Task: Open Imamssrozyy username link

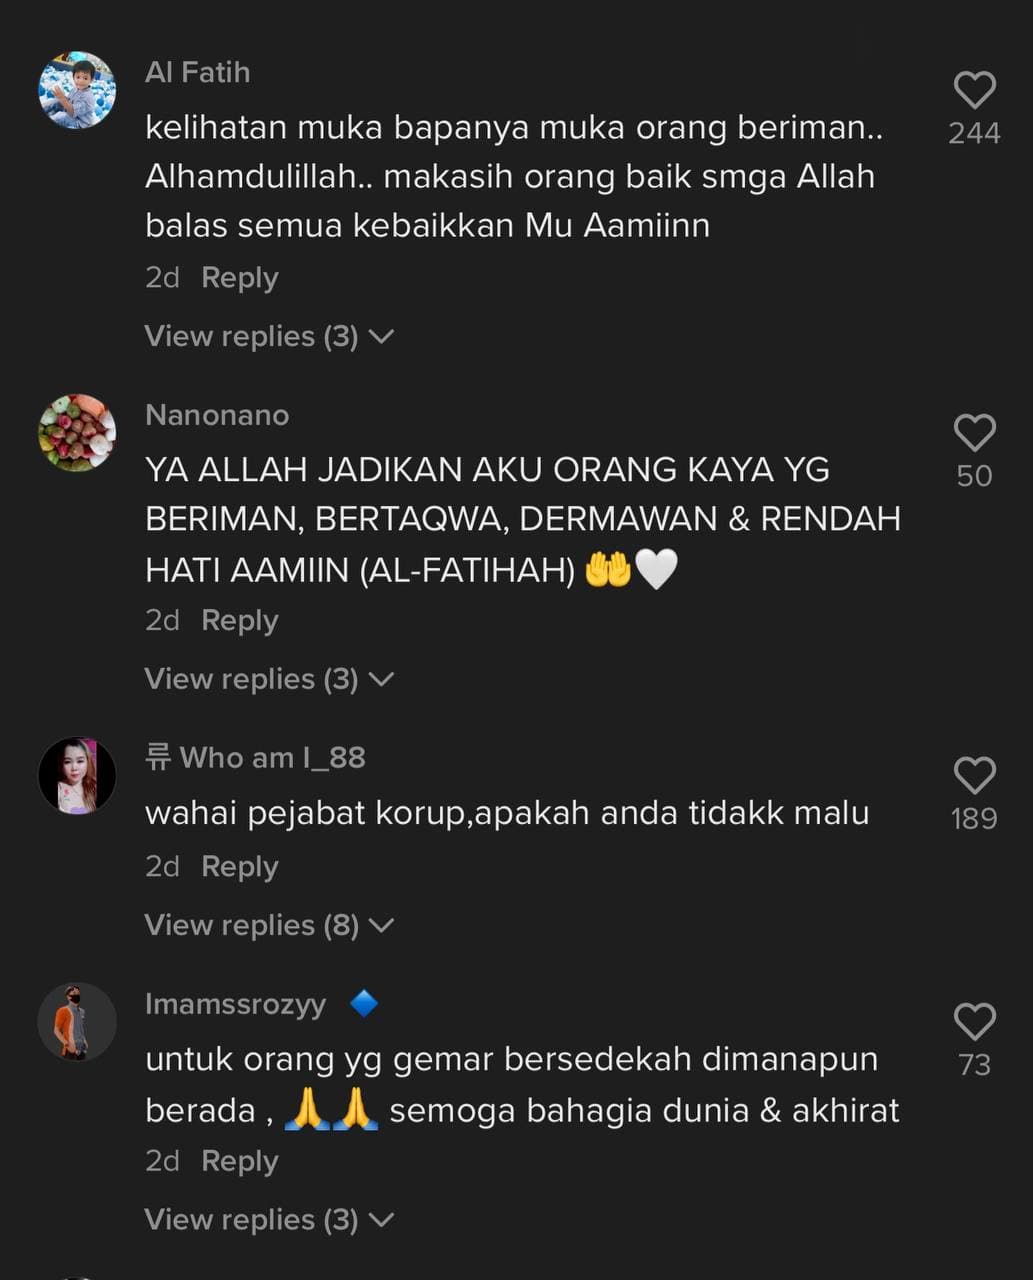Action: [x=235, y=1004]
